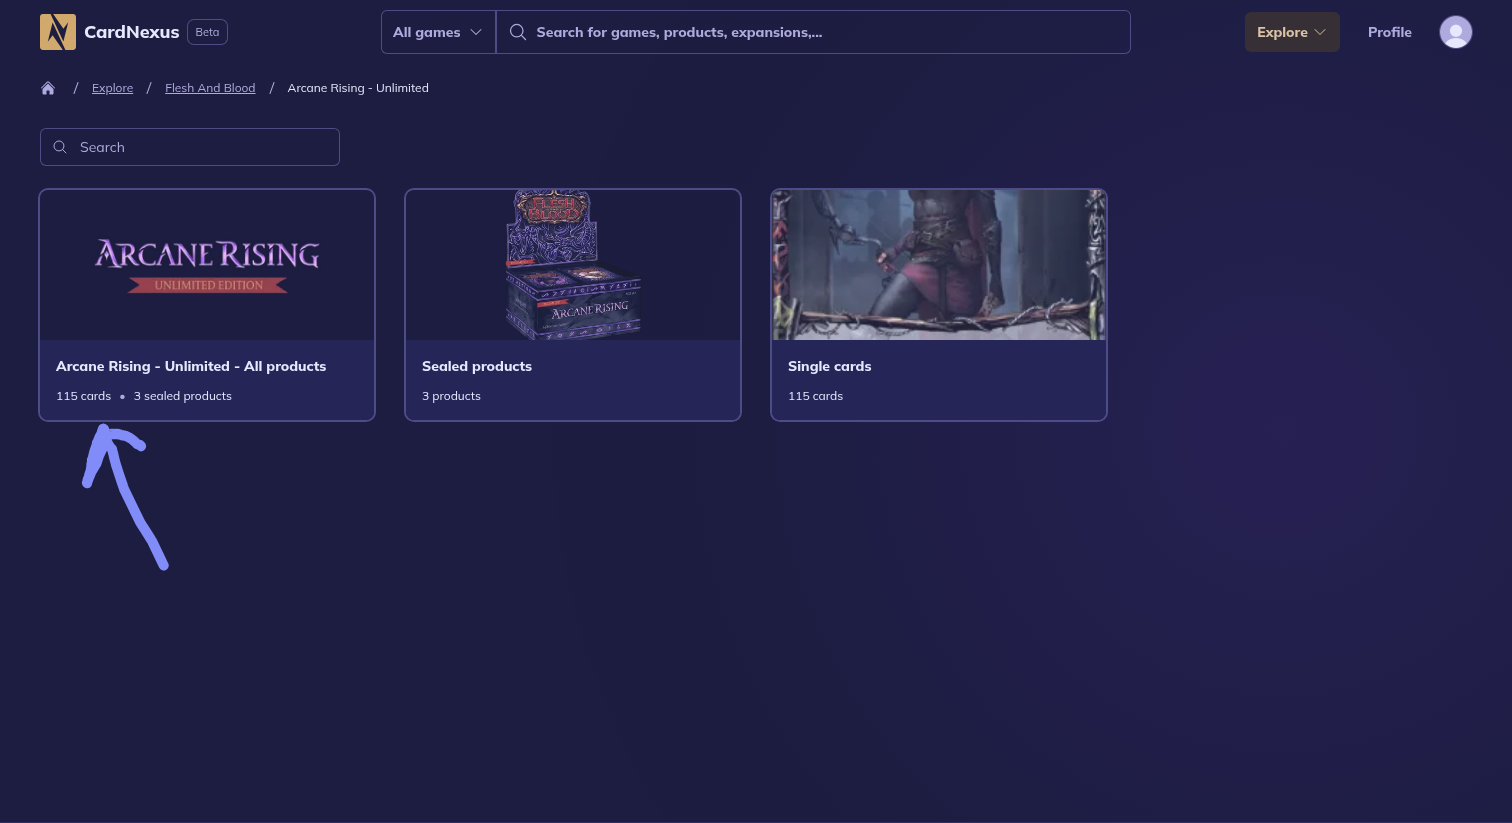Follow the Flesh And Blood breadcrumb link

coord(210,88)
